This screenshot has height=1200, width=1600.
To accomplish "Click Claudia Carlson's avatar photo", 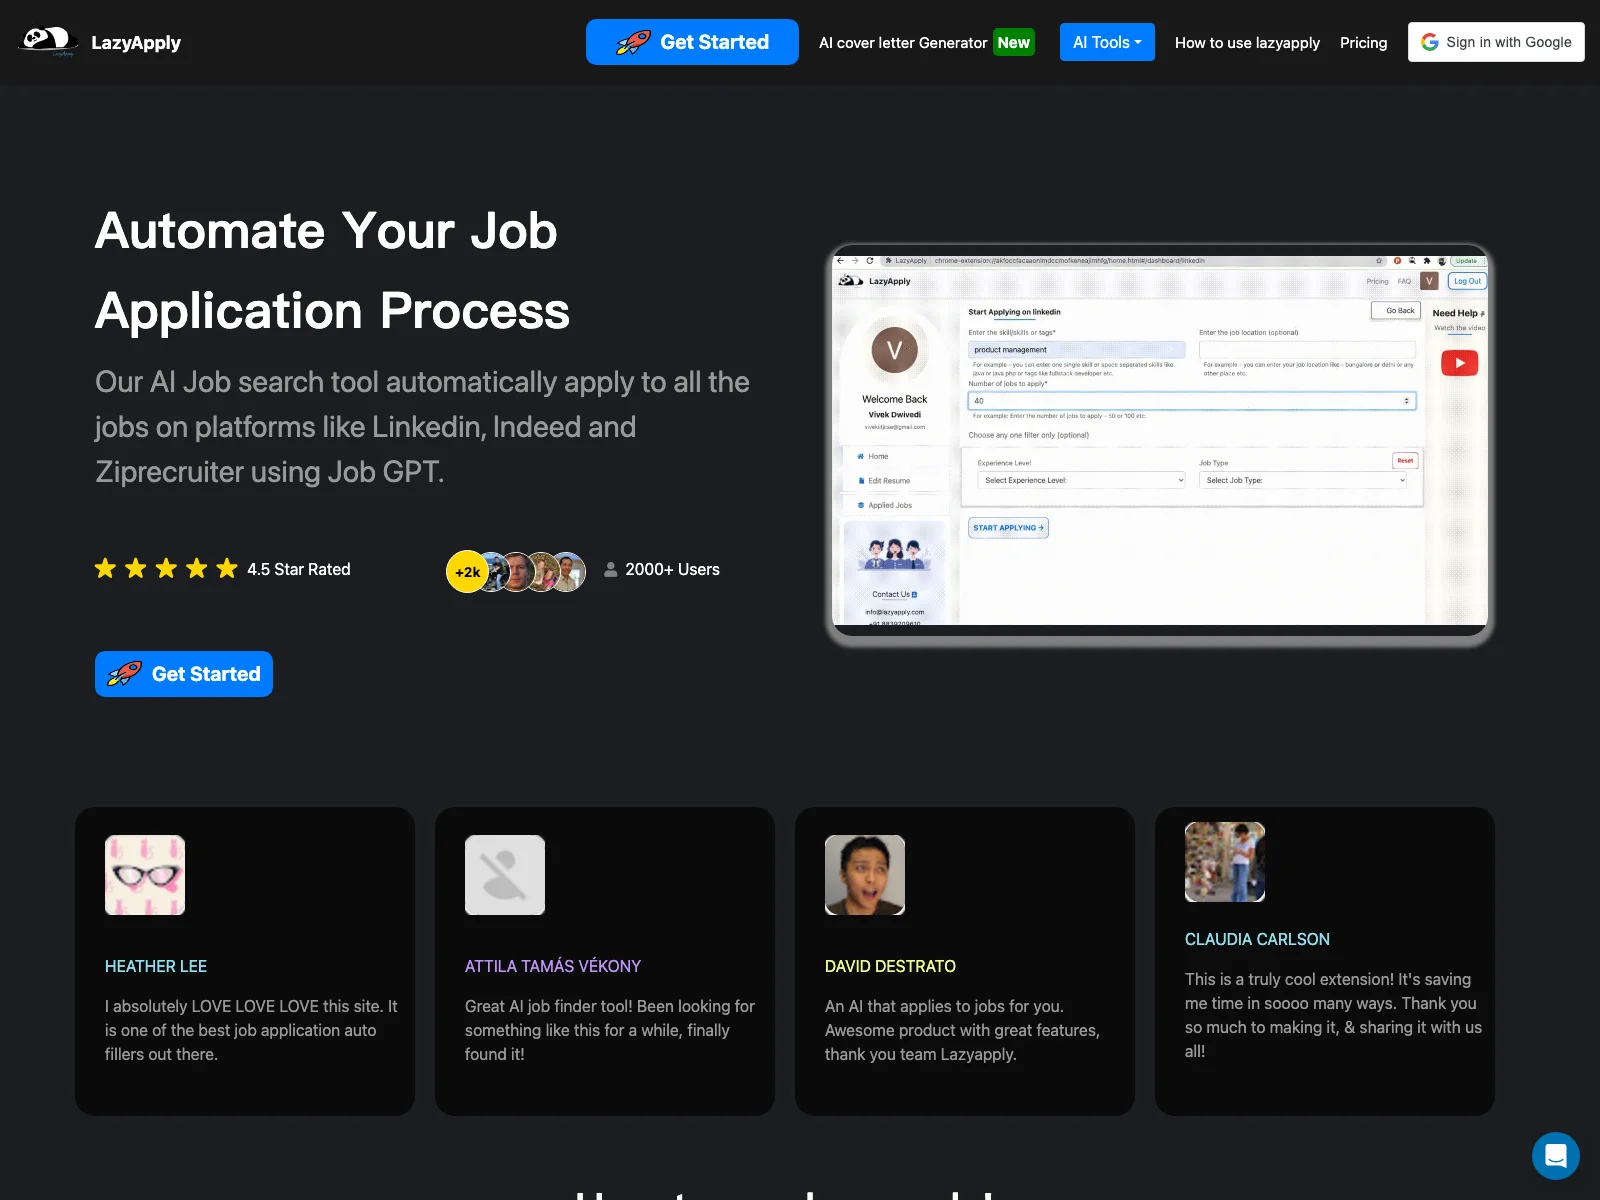I will tap(1225, 862).
